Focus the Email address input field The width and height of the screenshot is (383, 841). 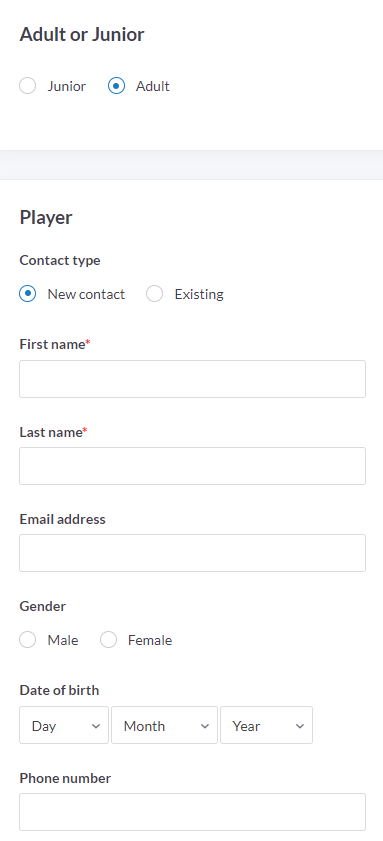[x=193, y=553]
